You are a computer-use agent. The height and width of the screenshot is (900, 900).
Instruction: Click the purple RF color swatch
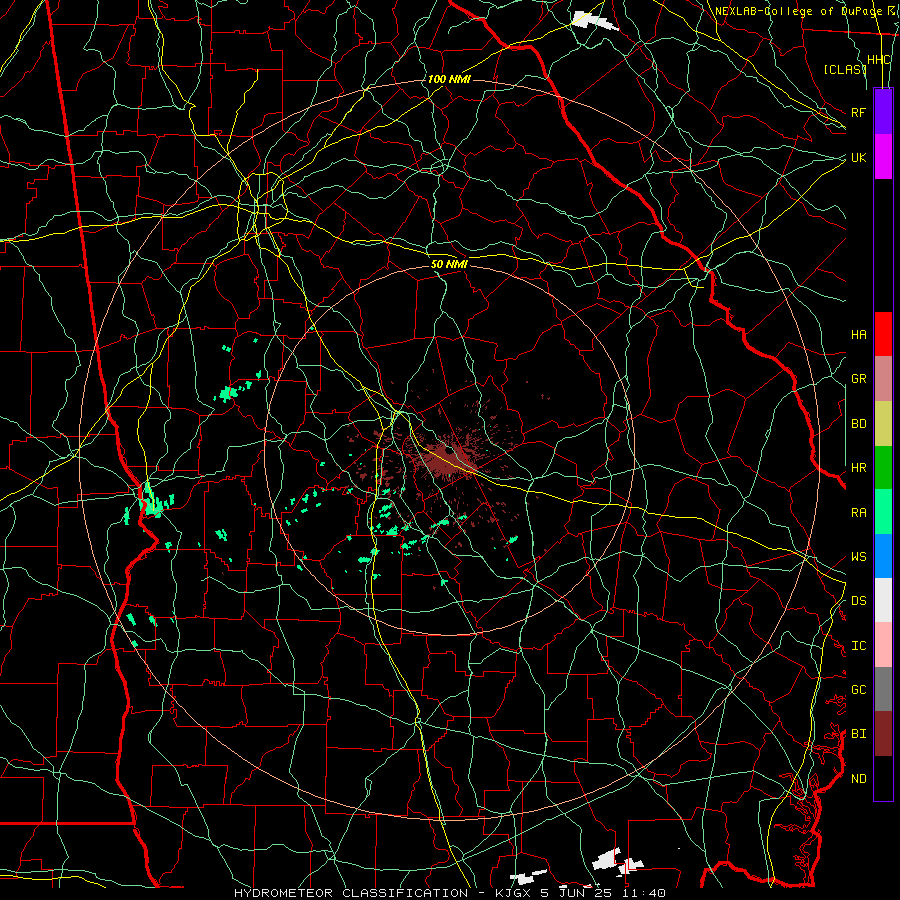883,112
